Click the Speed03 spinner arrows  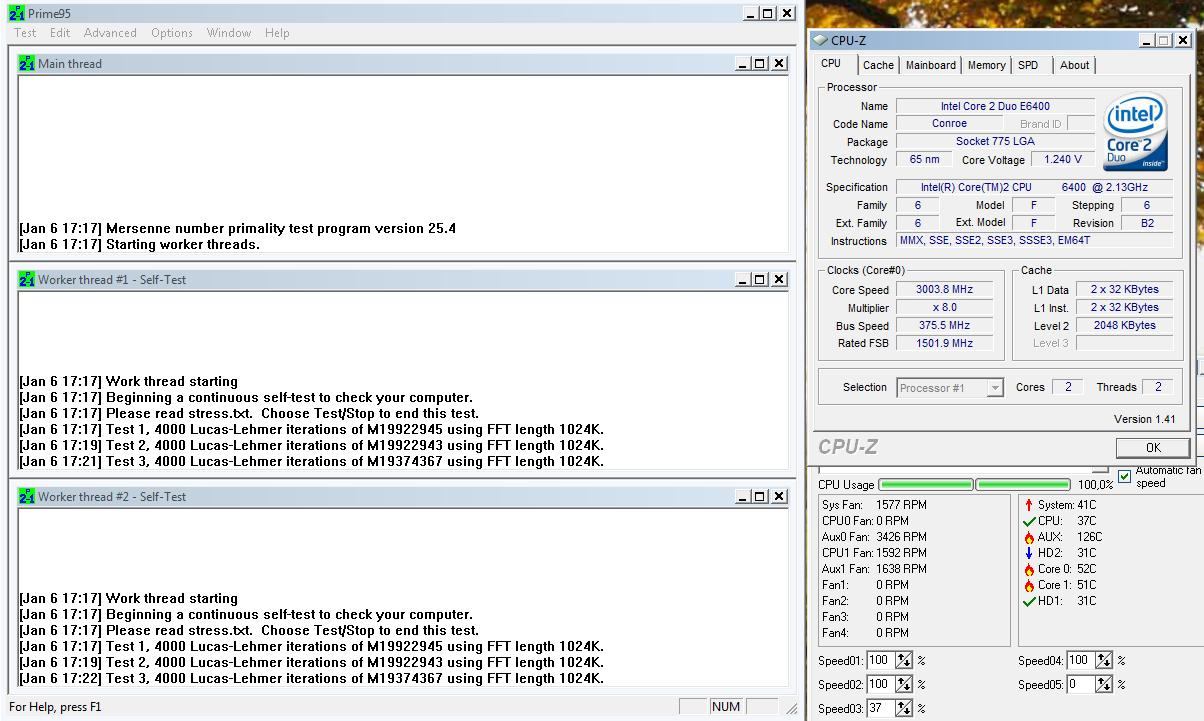904,708
